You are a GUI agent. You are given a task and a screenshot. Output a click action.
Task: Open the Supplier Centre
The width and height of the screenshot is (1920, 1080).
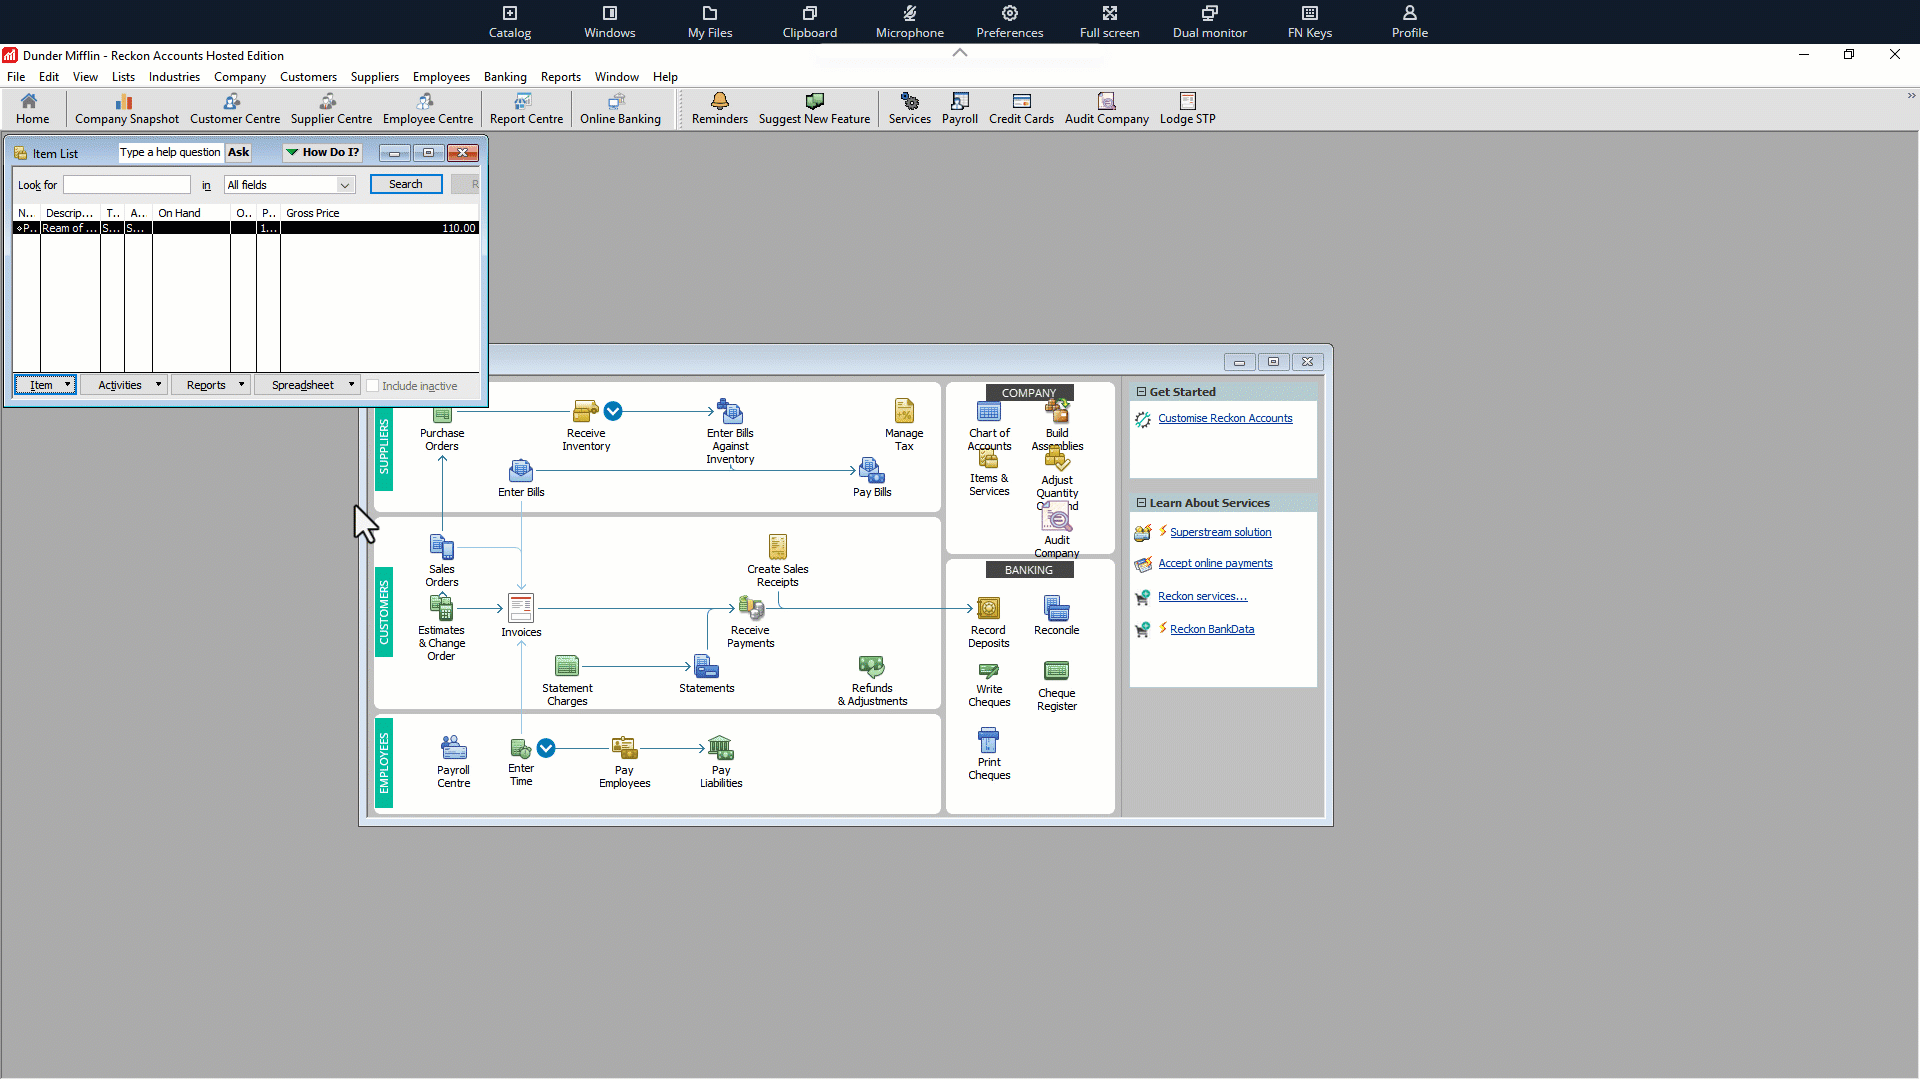click(331, 109)
